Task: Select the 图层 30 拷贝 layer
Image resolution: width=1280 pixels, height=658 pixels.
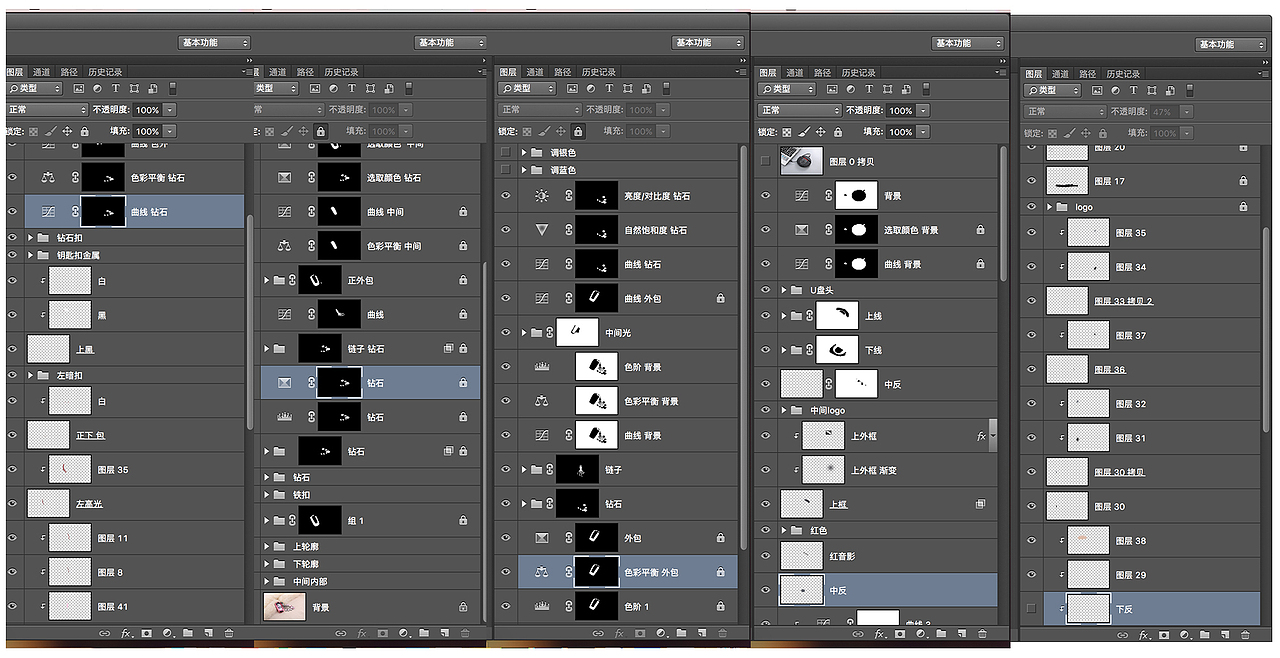Action: pyautogui.click(x=1120, y=472)
